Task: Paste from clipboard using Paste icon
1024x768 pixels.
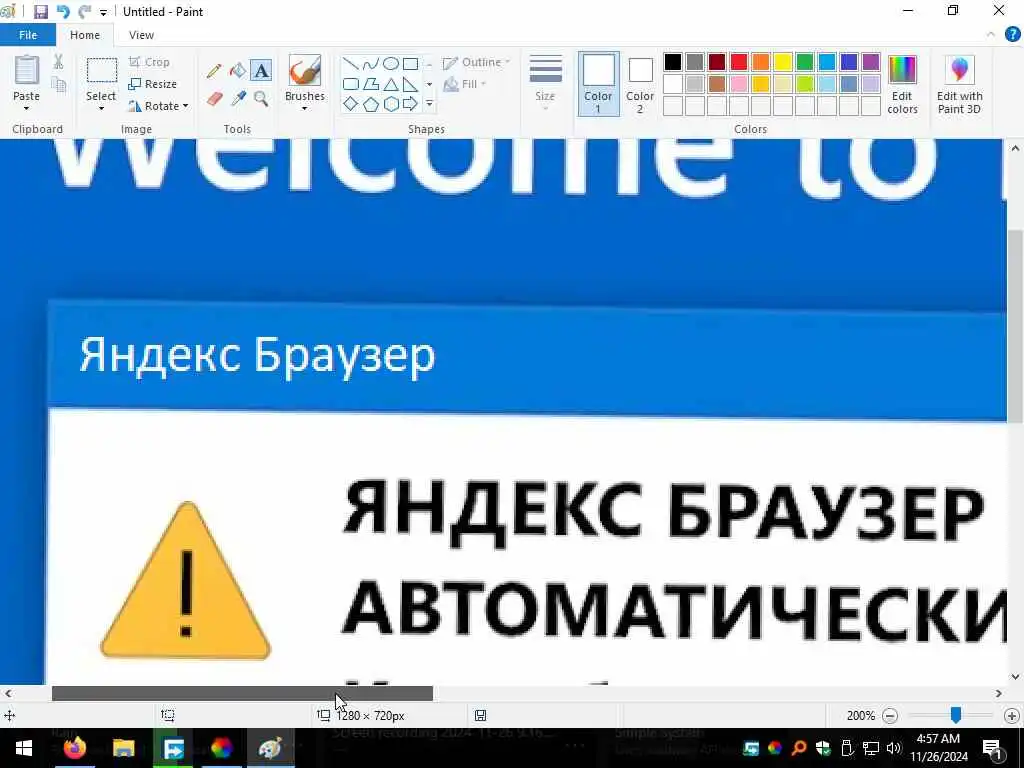Action: pyautogui.click(x=27, y=71)
